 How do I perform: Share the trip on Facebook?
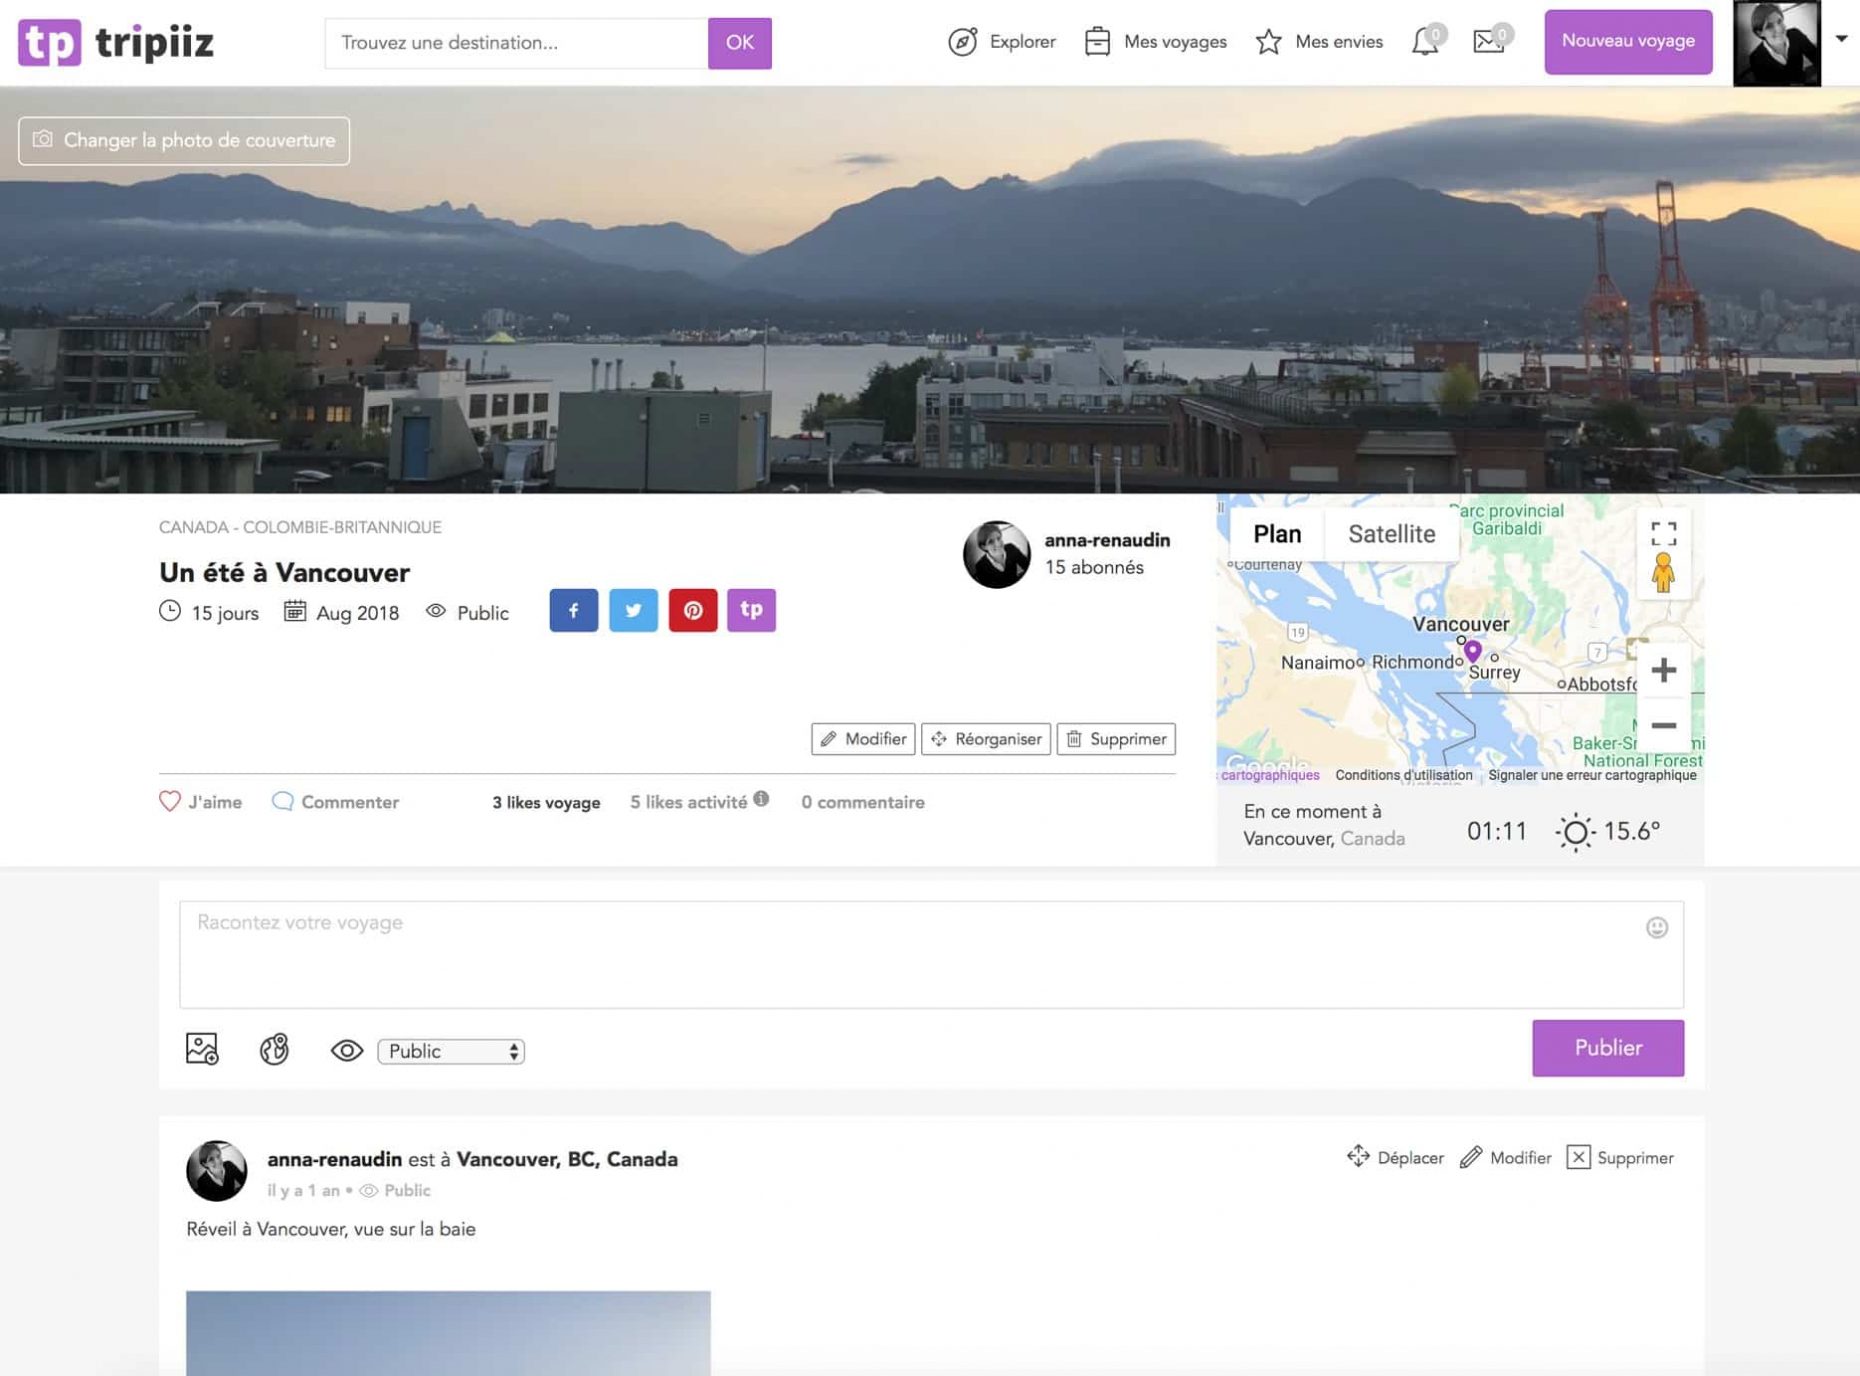[573, 610]
